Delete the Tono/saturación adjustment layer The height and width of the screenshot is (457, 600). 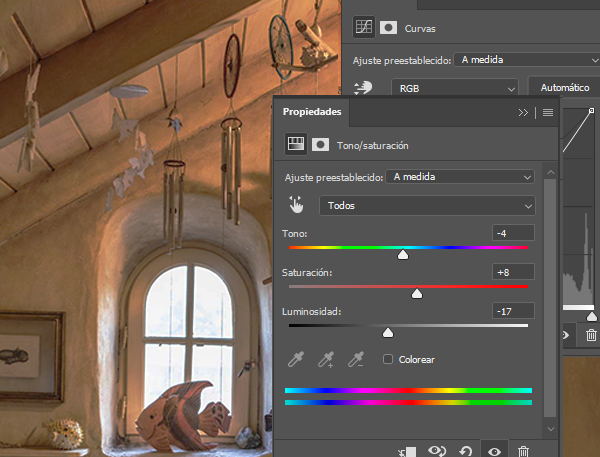pos(523,452)
